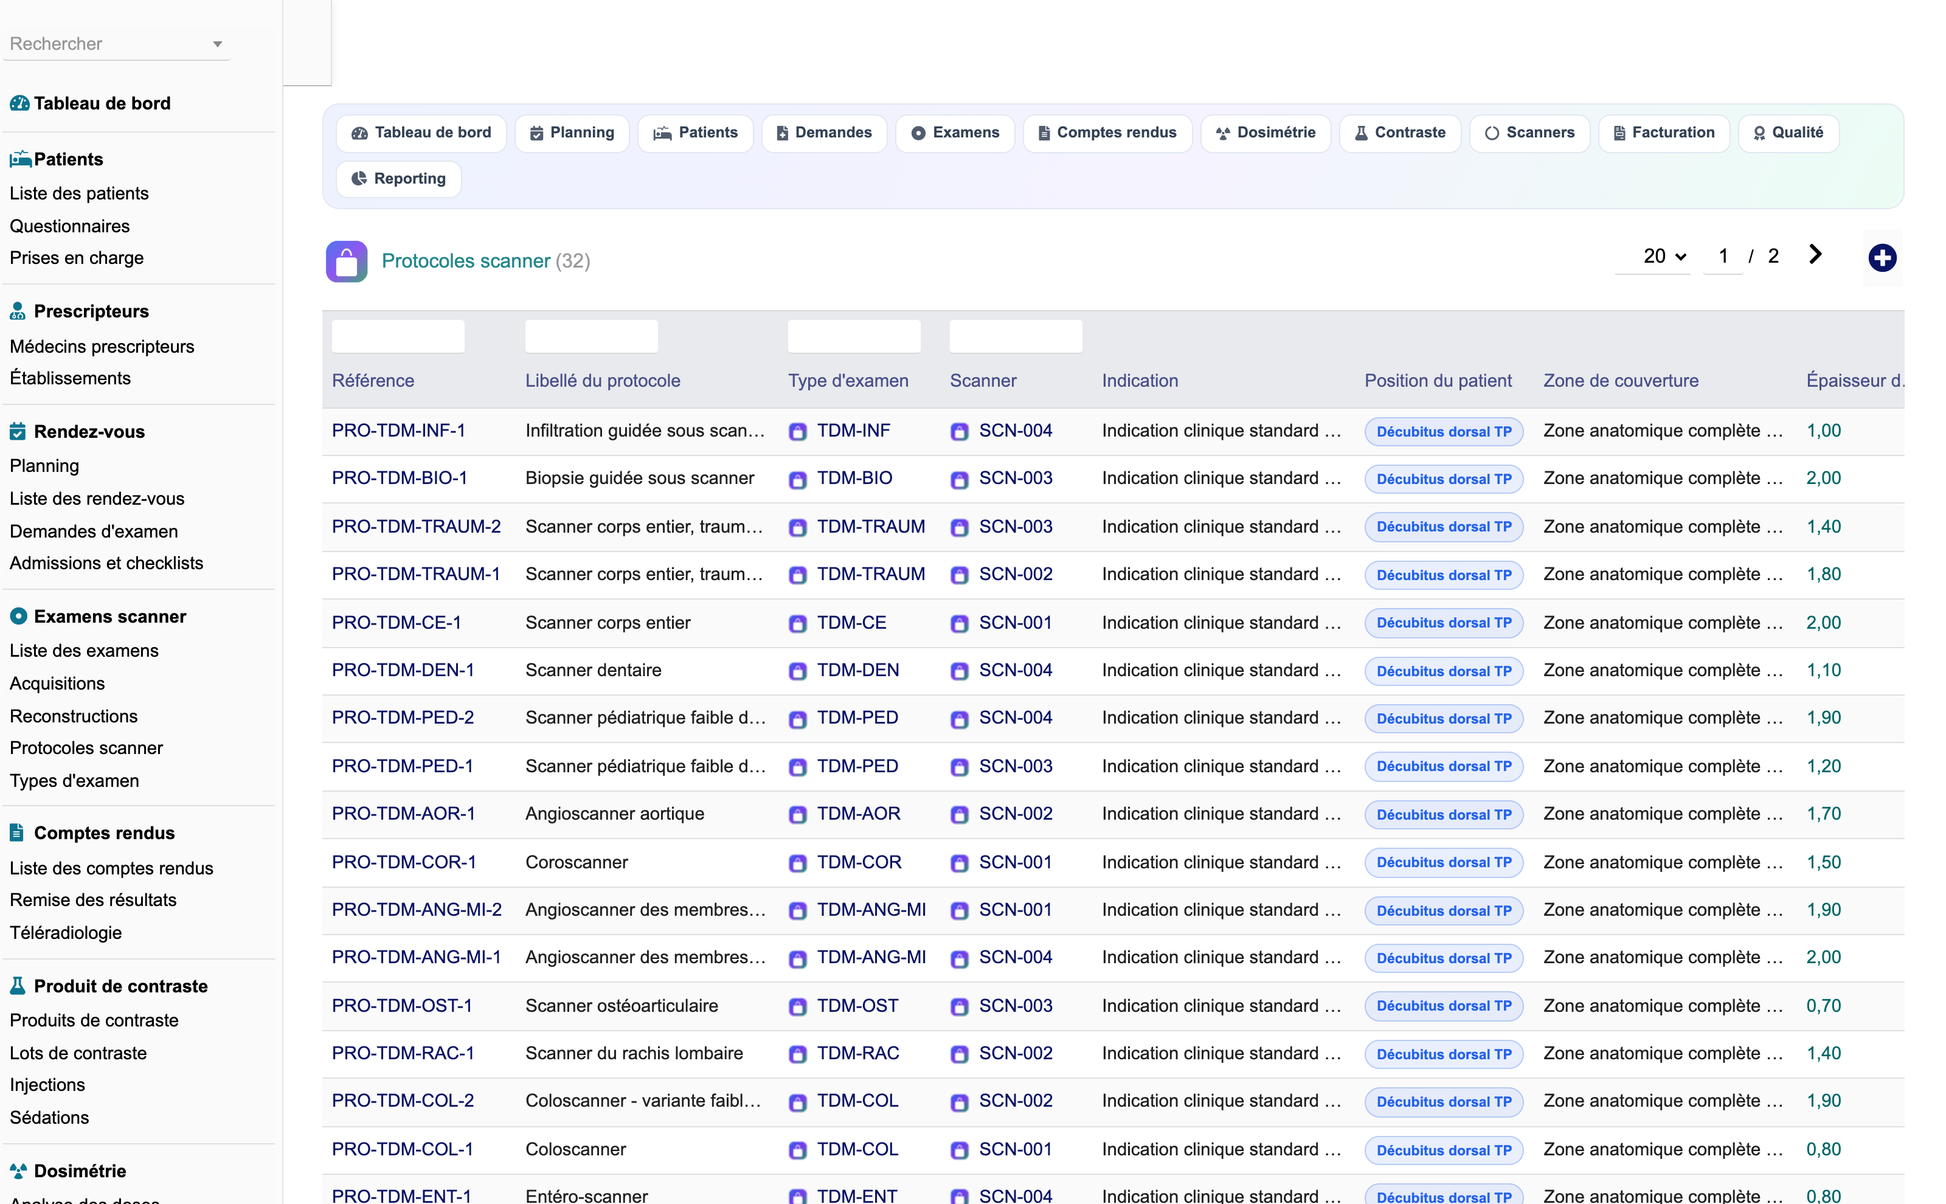Open Demandes d'examen in sidebar
Screen dimensions: 1946x1204
[x=94, y=532]
